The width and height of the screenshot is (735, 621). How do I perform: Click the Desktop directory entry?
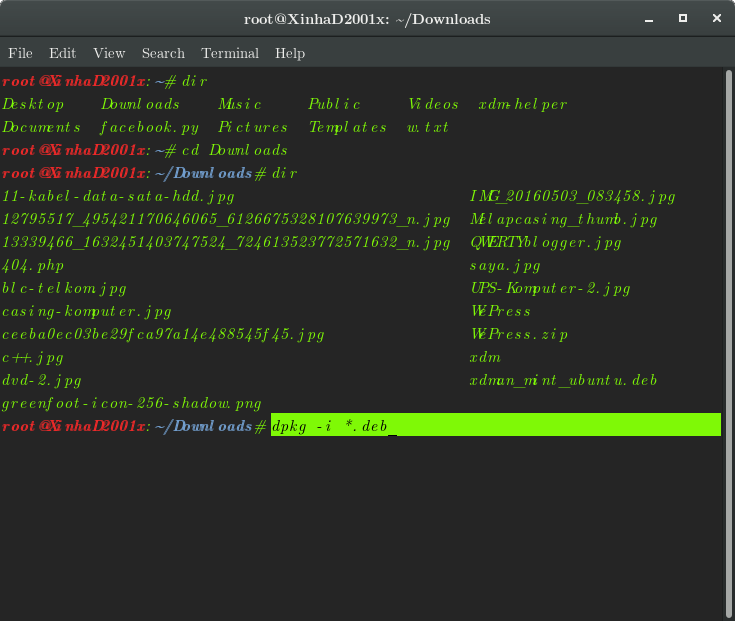click(x=33, y=104)
